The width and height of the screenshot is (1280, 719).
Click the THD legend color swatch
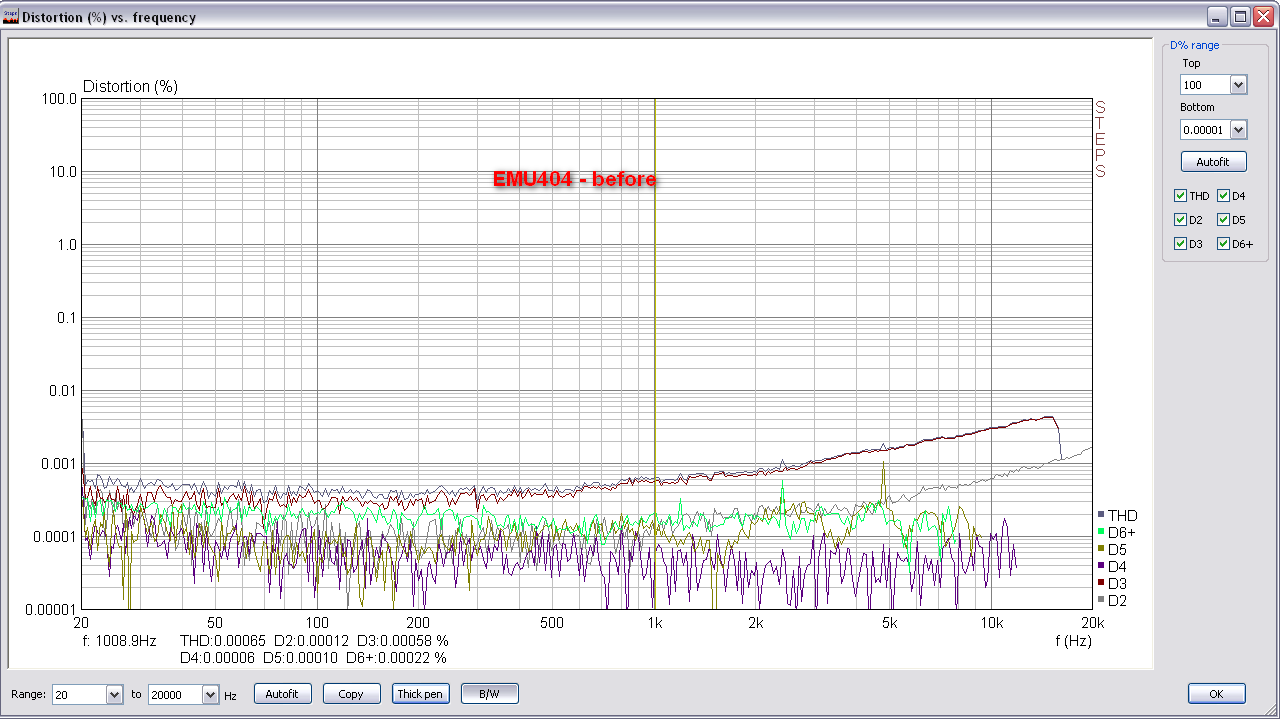coord(1100,515)
